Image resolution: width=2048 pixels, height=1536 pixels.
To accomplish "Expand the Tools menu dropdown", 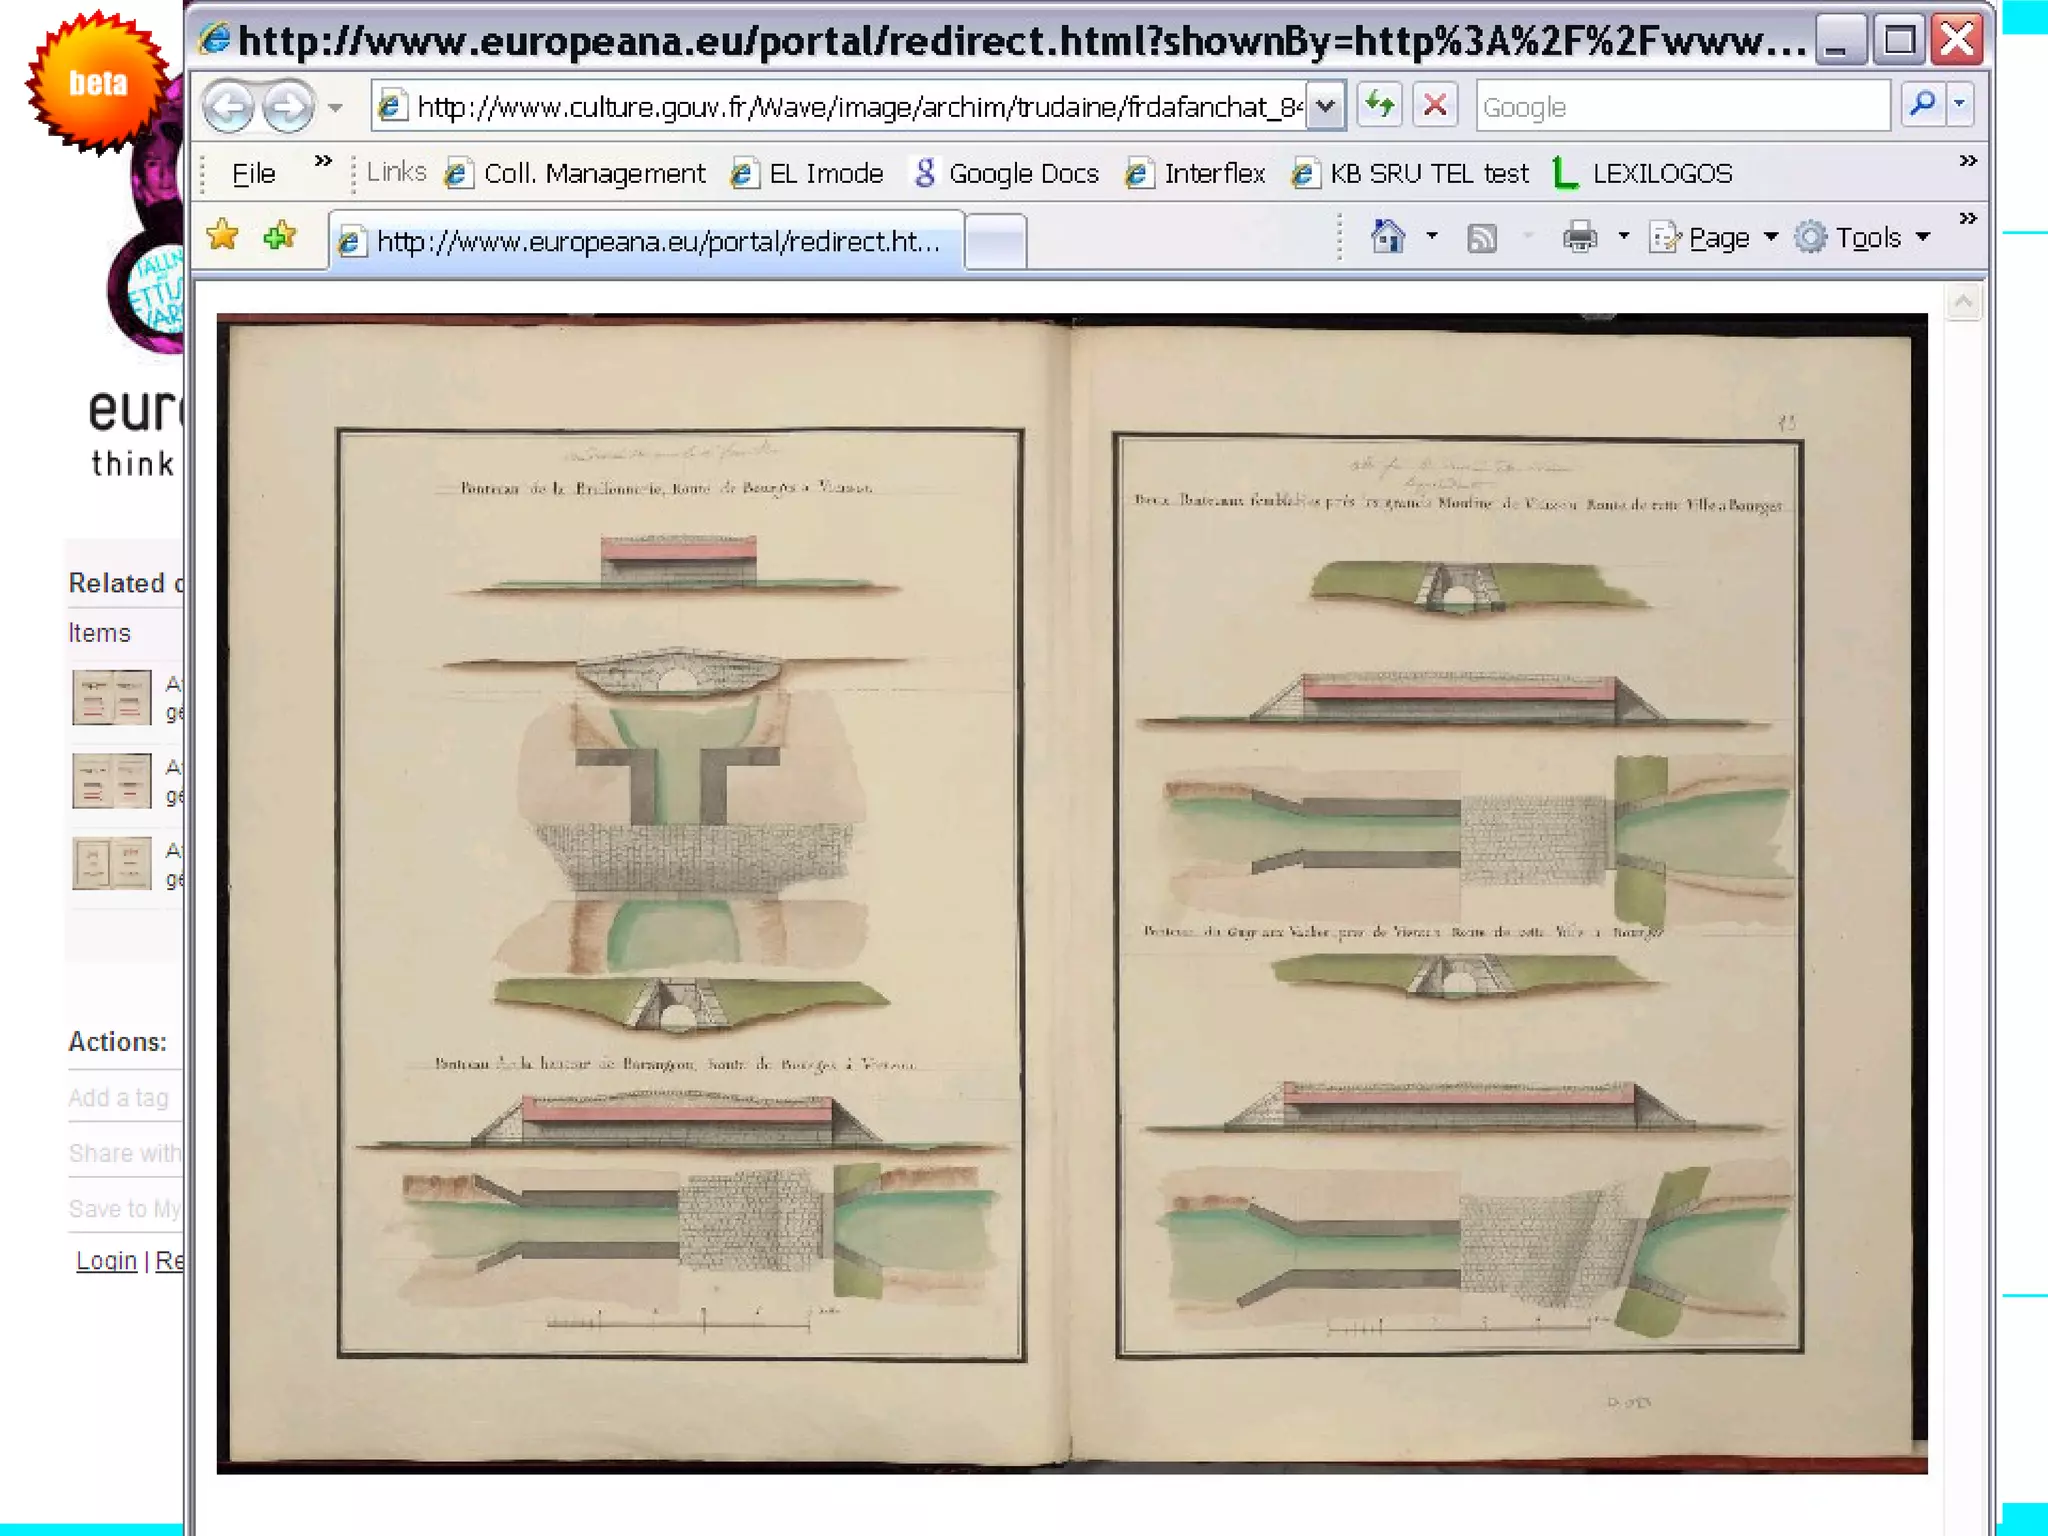I will point(1923,238).
